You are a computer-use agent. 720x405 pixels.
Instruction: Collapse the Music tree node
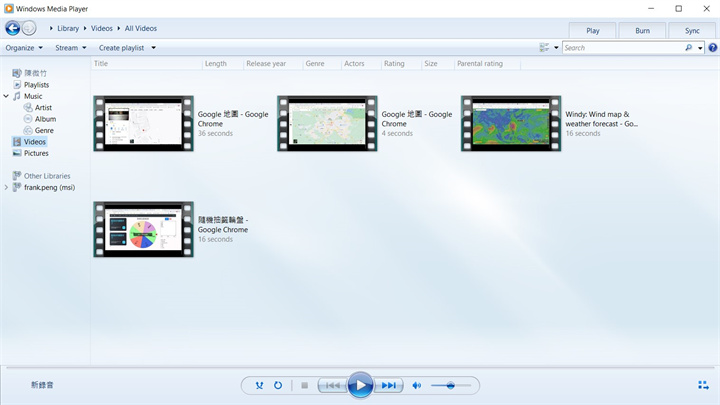coord(7,96)
